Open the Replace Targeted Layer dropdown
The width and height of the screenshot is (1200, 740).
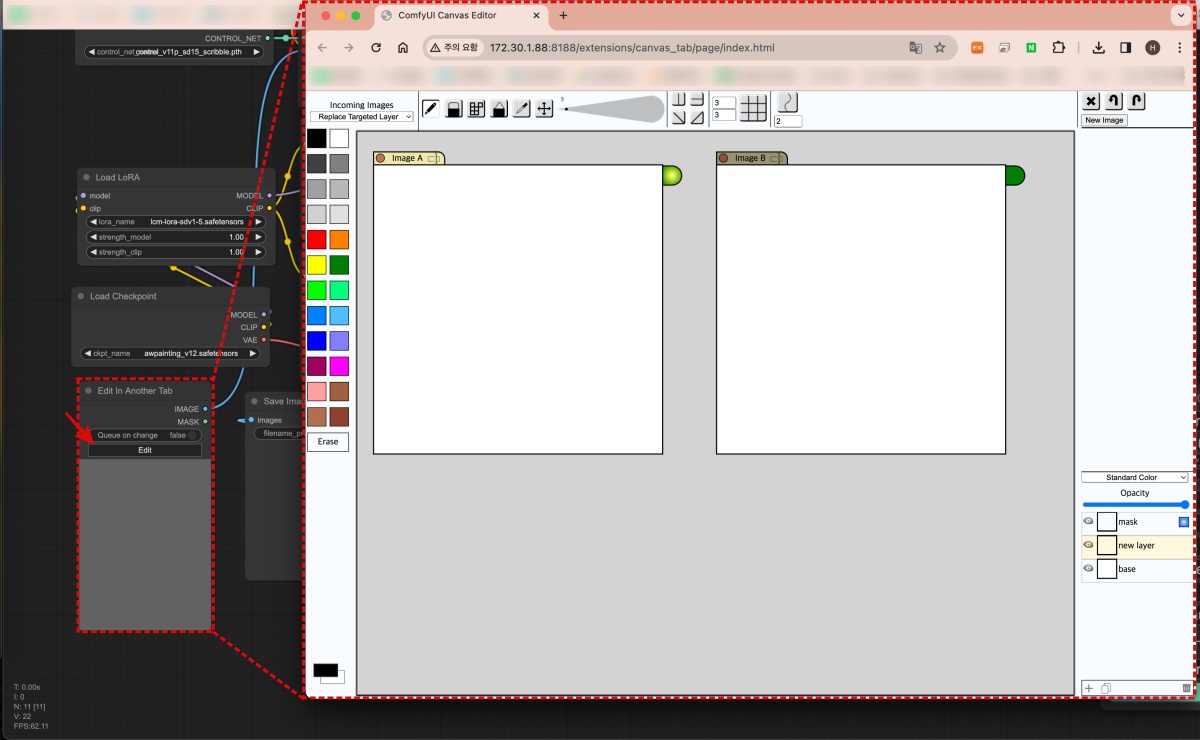point(362,117)
